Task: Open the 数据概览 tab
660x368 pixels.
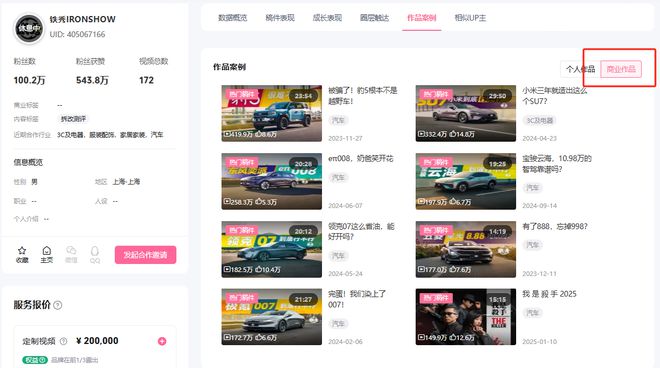Action: point(232,18)
